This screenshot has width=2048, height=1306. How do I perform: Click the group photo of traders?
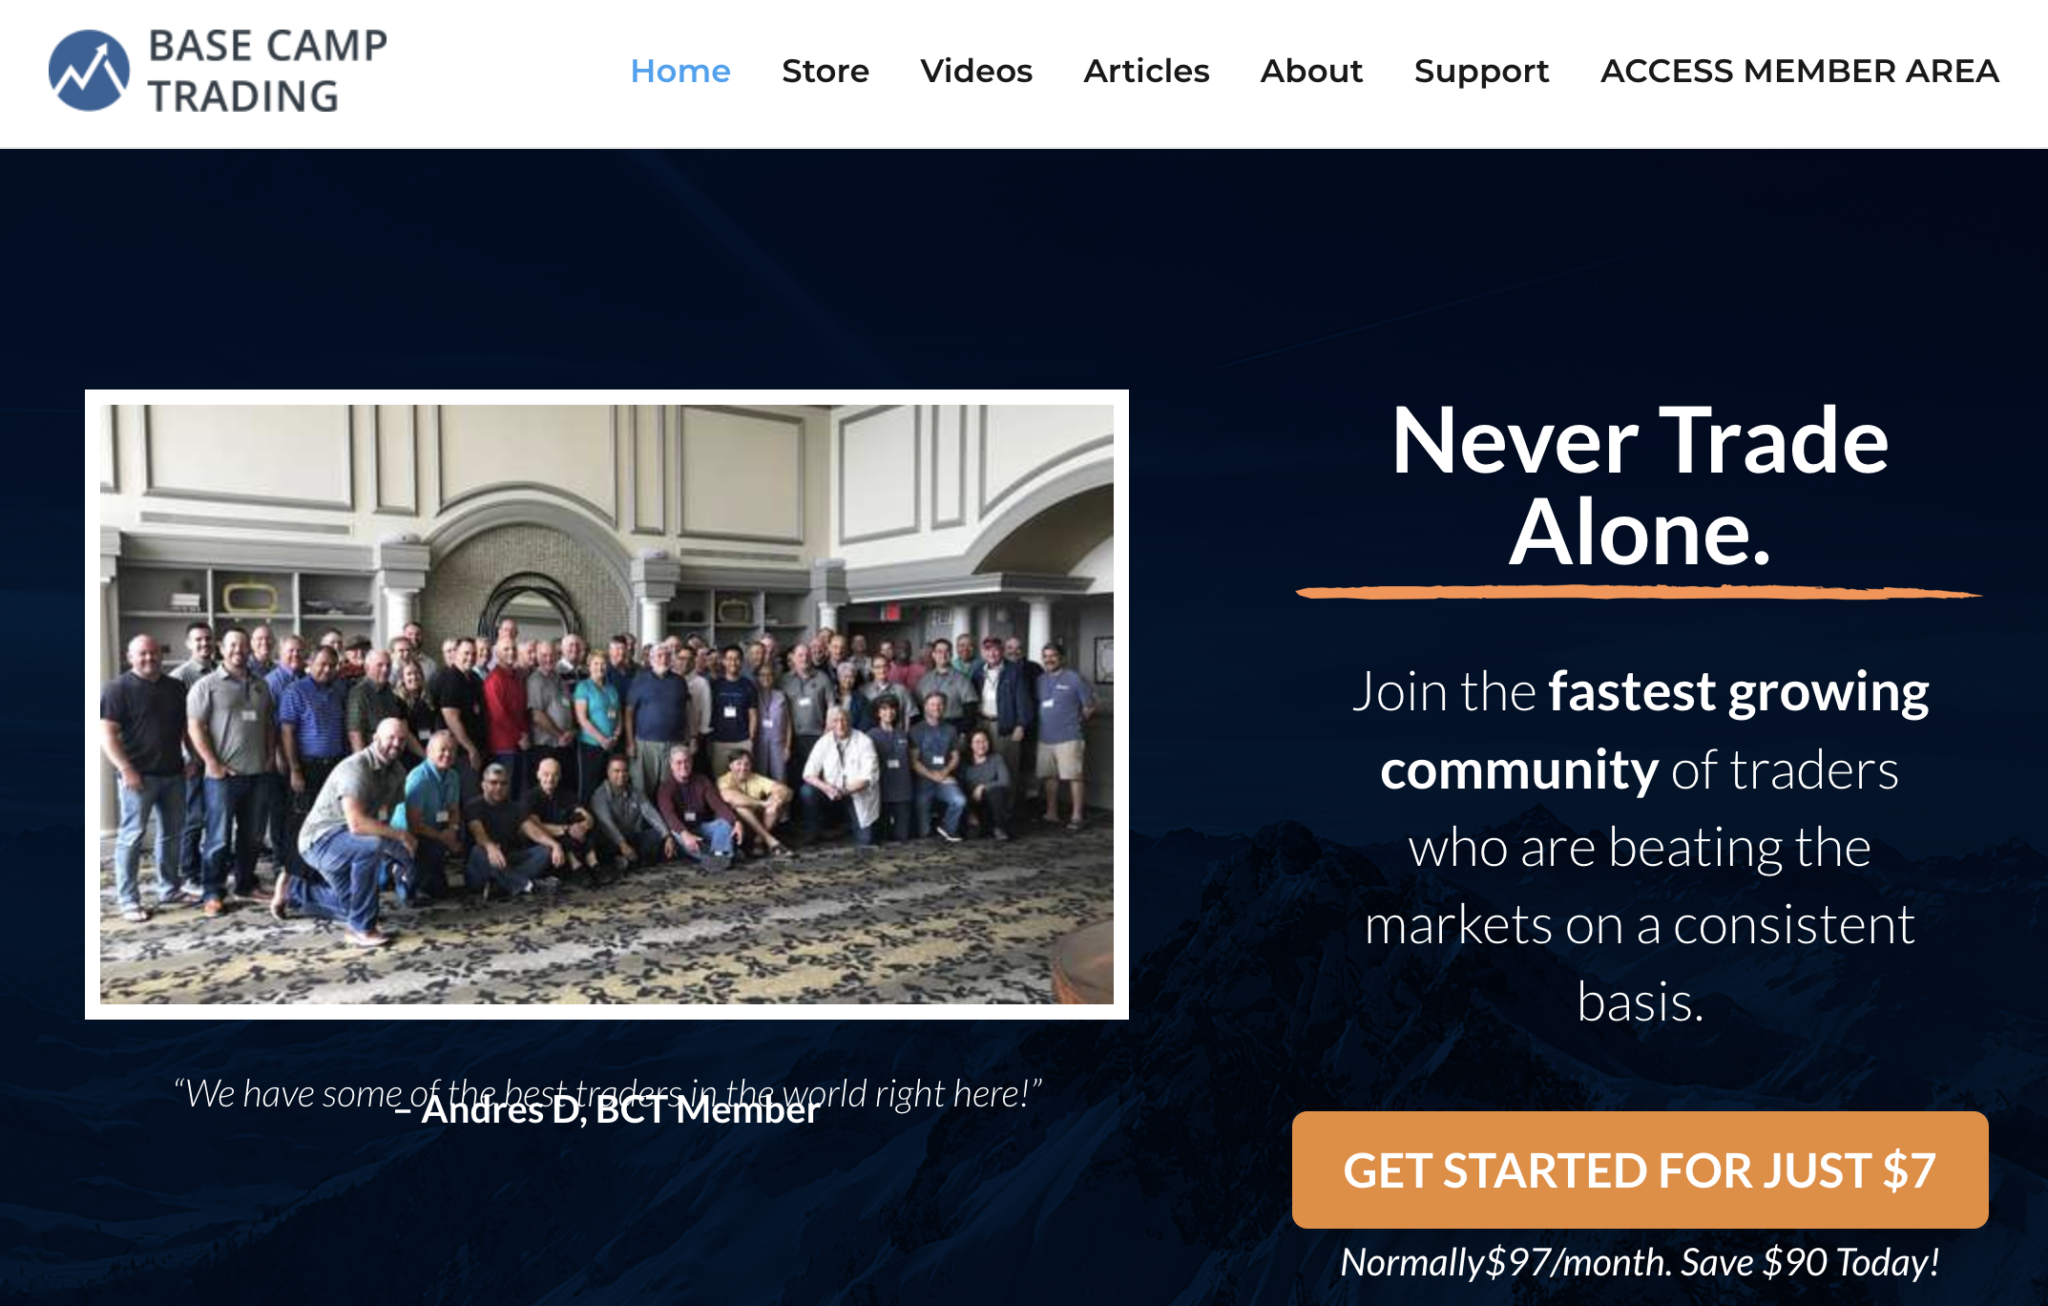tap(607, 704)
